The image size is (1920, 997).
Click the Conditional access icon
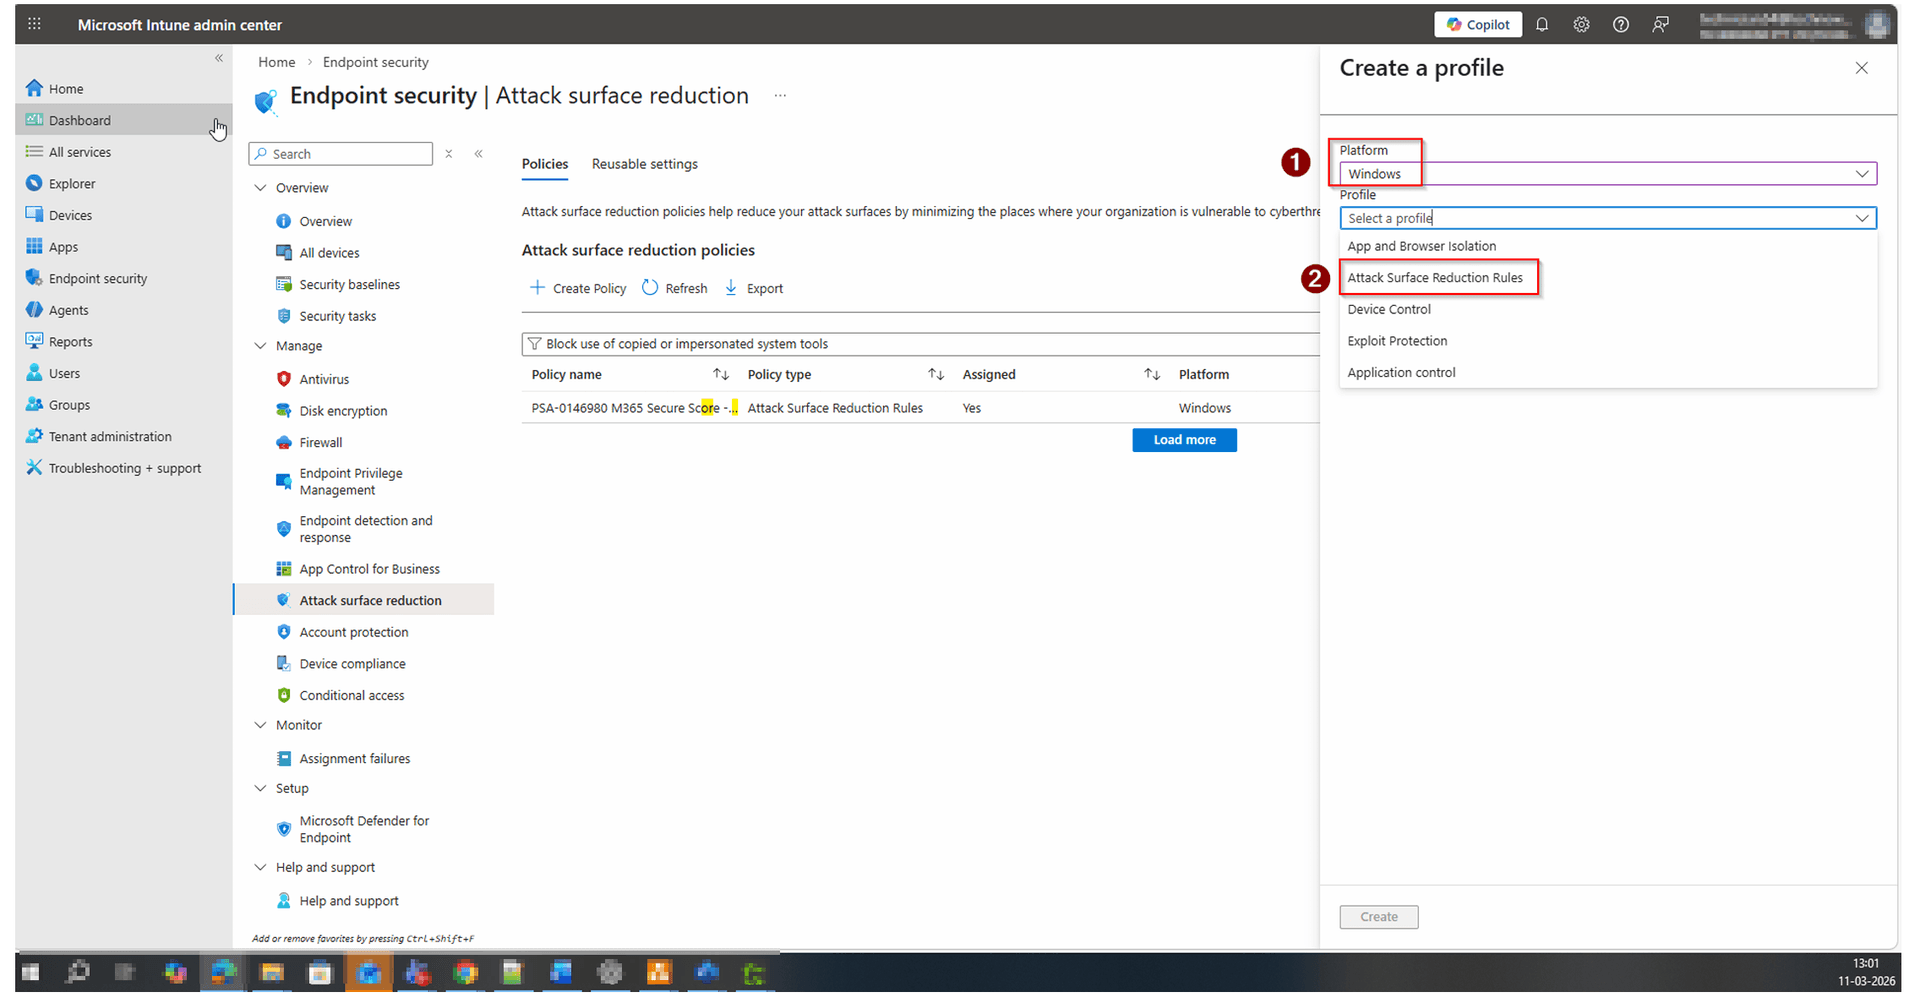pos(284,695)
